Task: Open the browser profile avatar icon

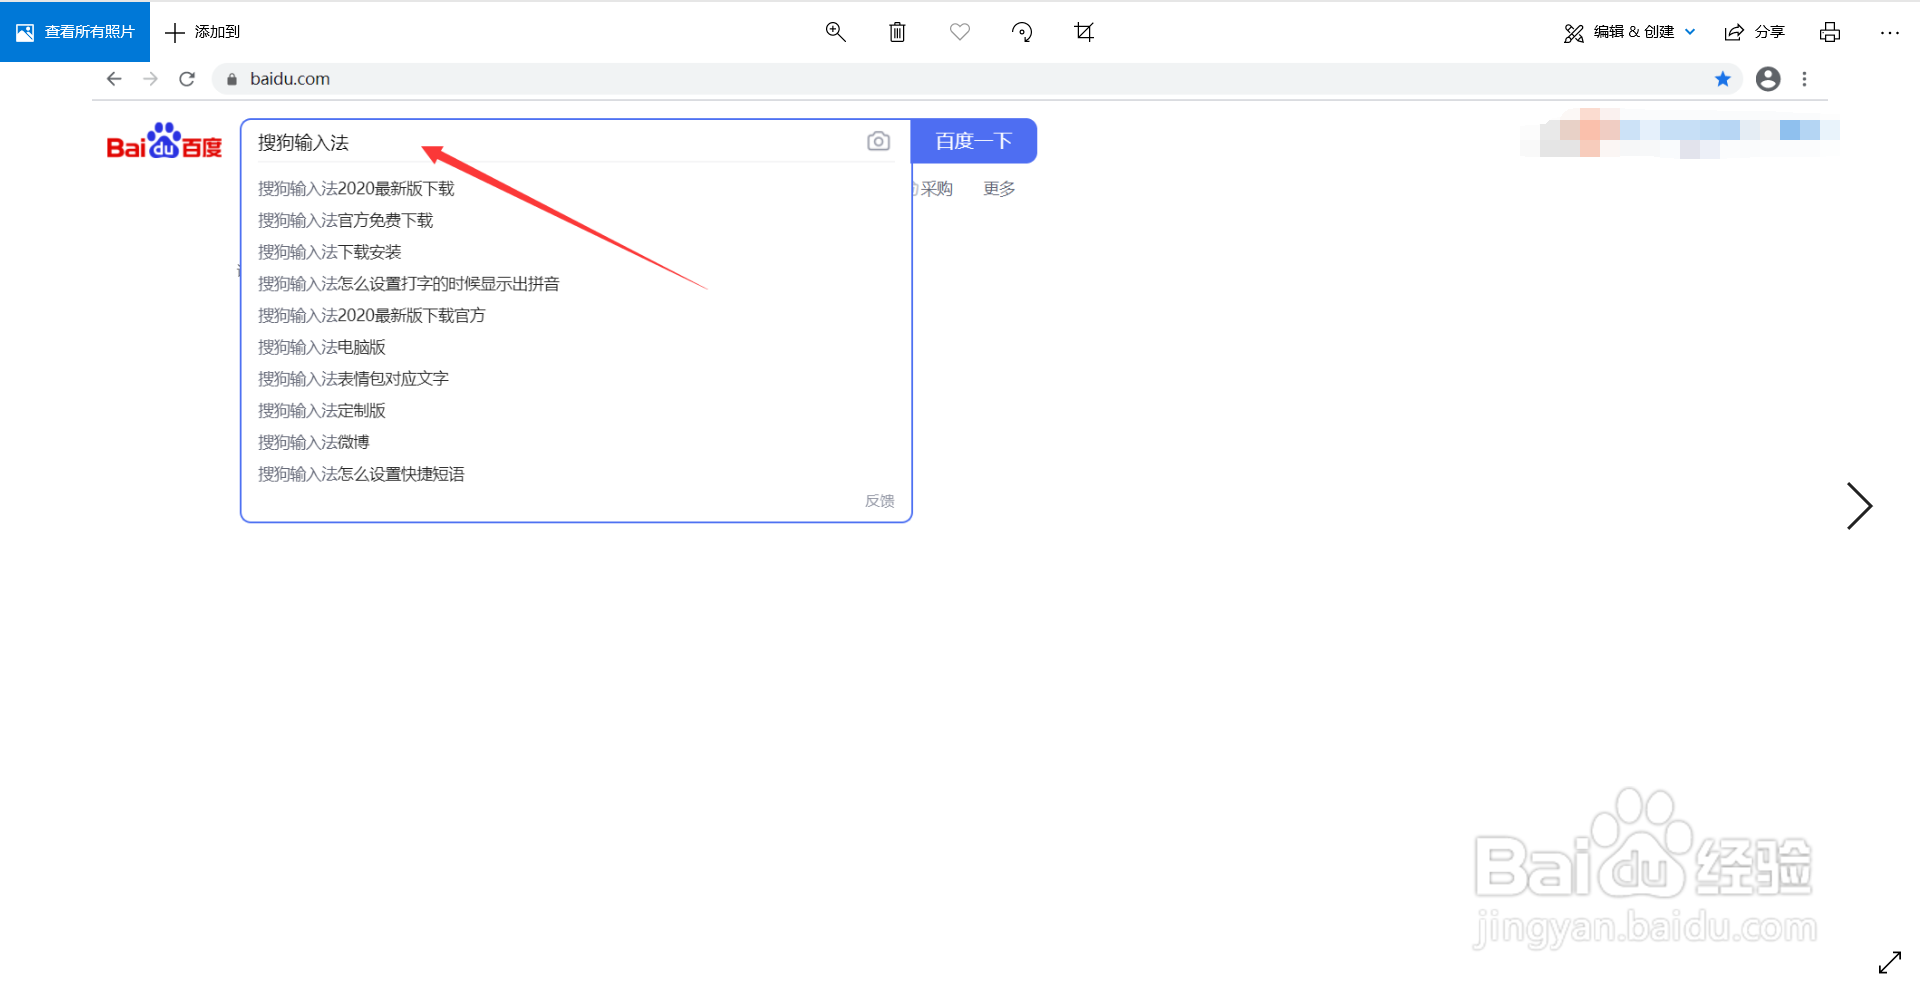Action: (1768, 79)
